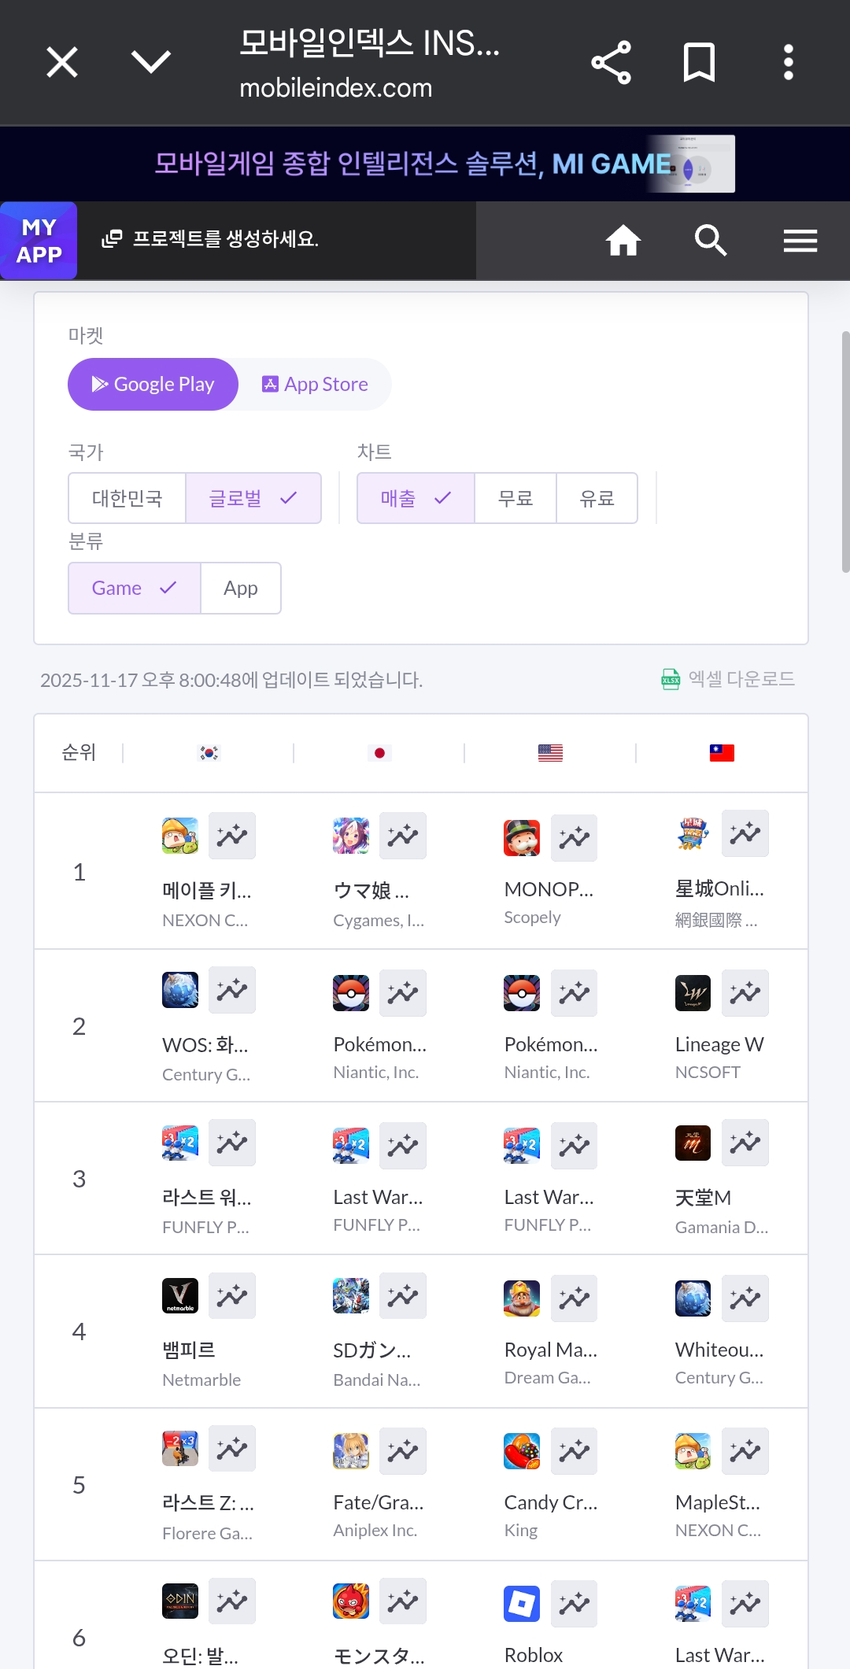Switch chart type to 무료
Screen dimensions: 850x1669
click(x=515, y=498)
